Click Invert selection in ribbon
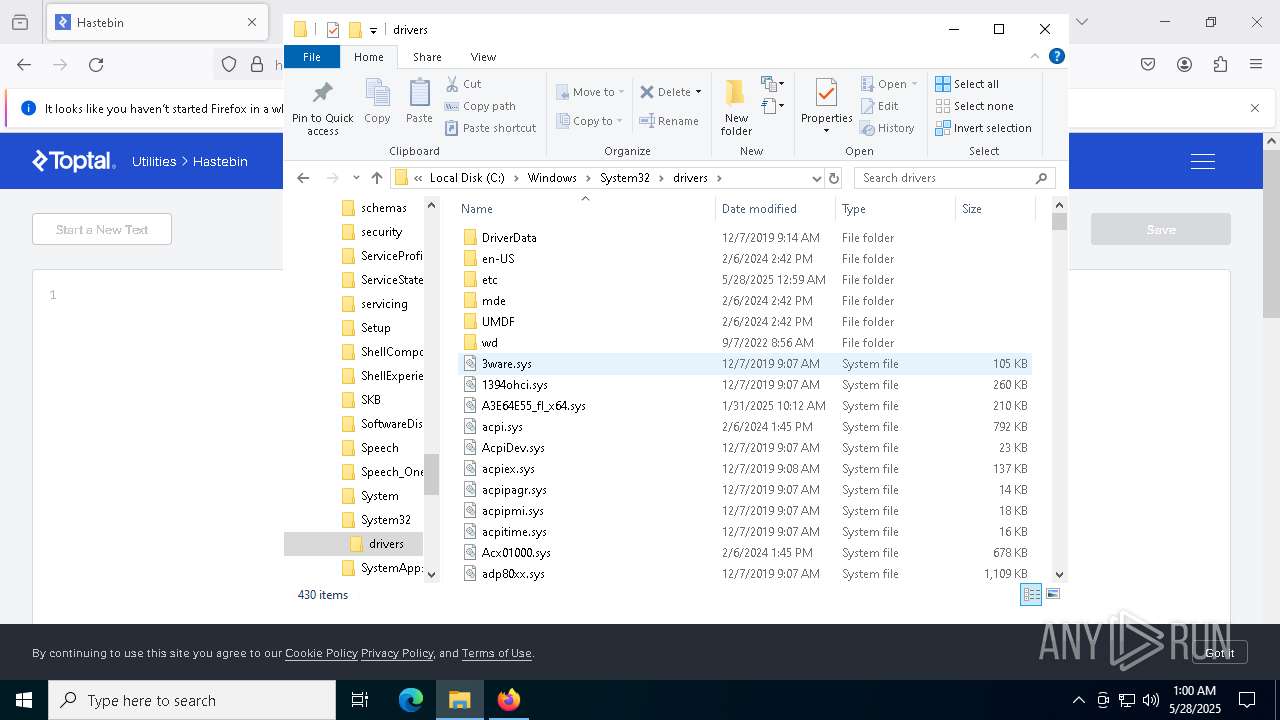Screen dimensions: 1280x720 click(x=984, y=128)
